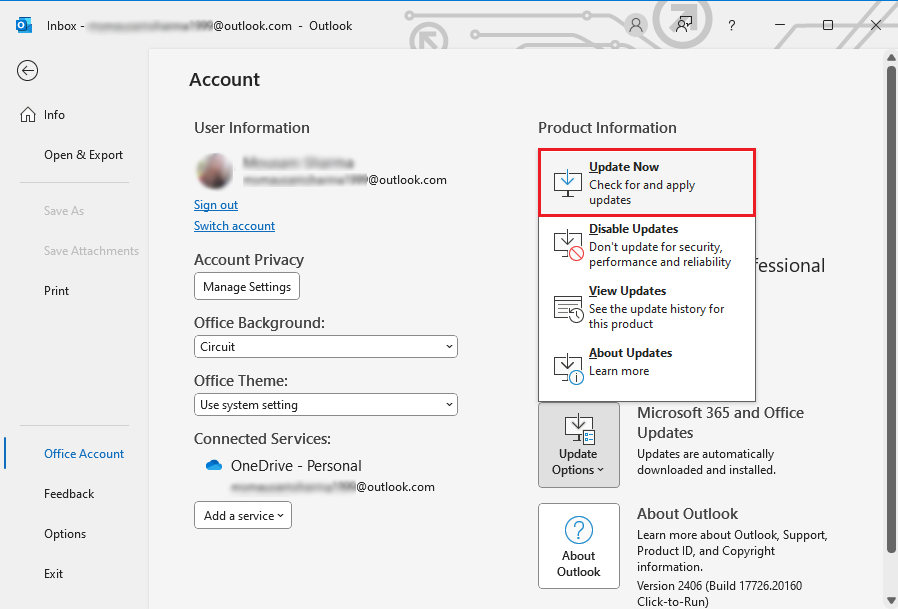Click the Save Attachments sidebar item
Viewport: 898px width, 609px height.
tap(91, 250)
